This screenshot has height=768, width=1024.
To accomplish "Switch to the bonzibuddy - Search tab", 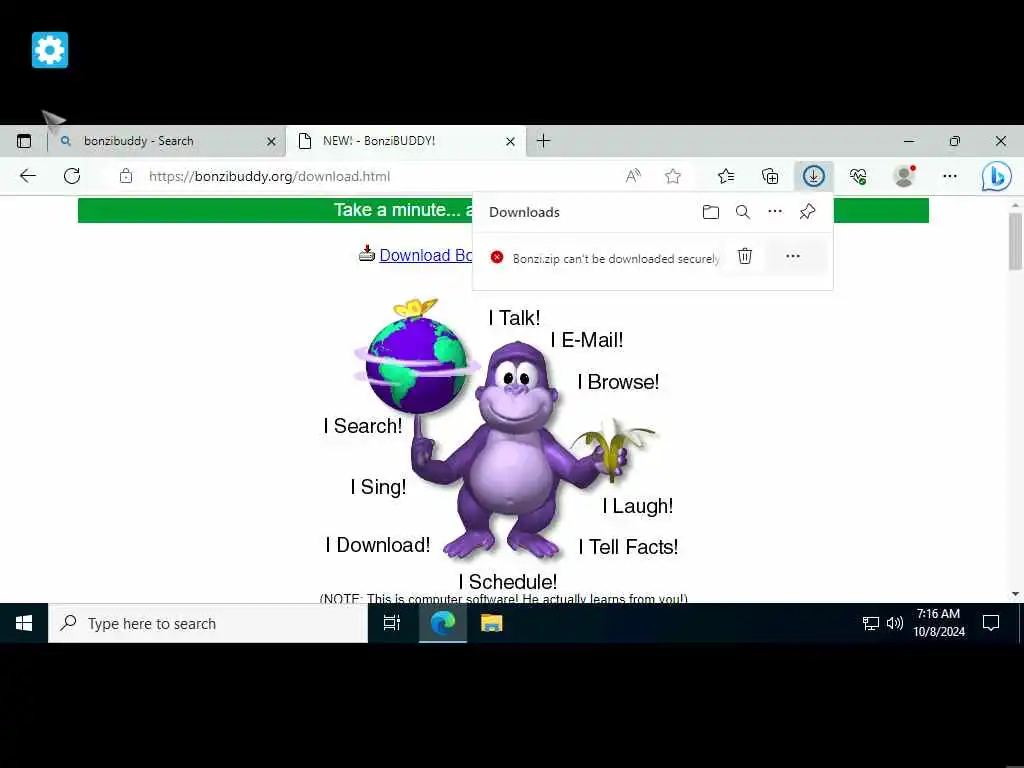I will [167, 141].
